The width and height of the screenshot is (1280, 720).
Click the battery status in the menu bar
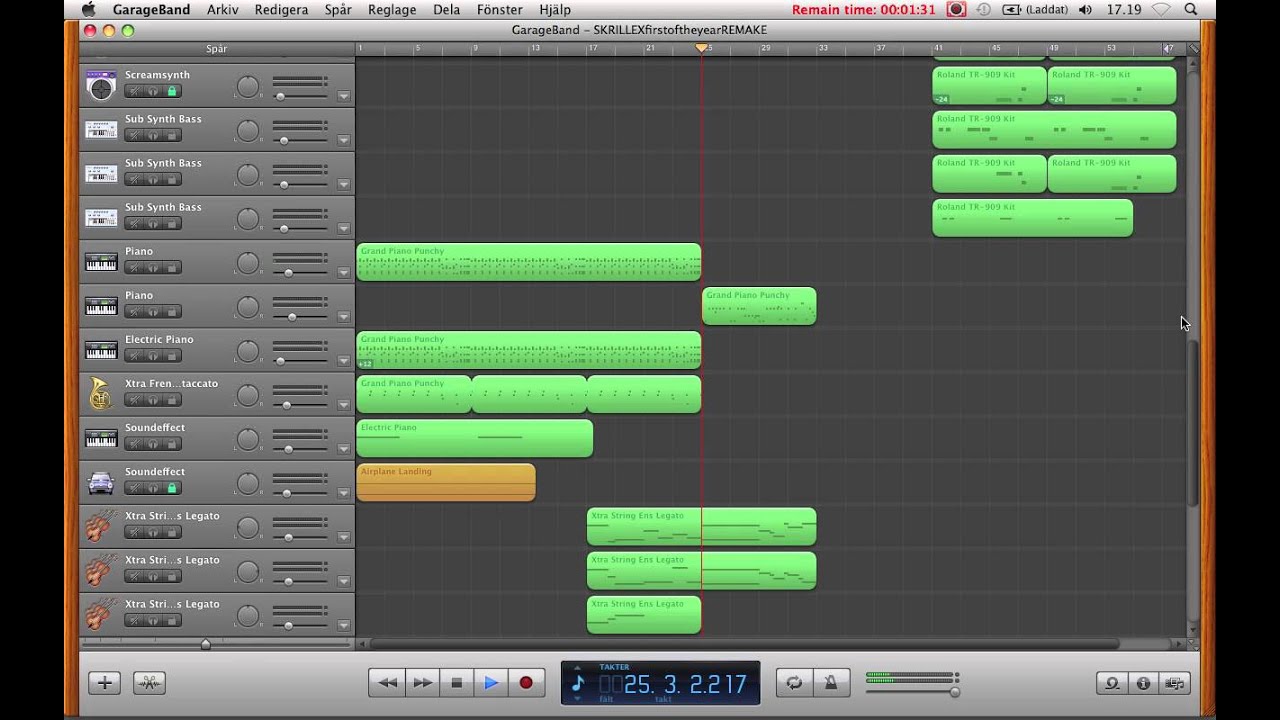pos(1035,9)
